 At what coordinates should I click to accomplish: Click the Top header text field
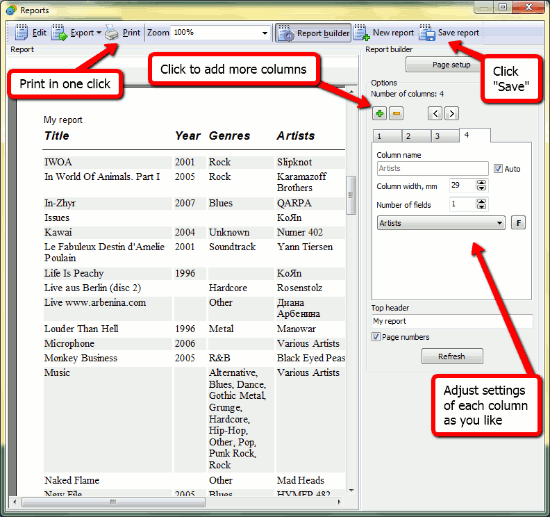[452, 321]
